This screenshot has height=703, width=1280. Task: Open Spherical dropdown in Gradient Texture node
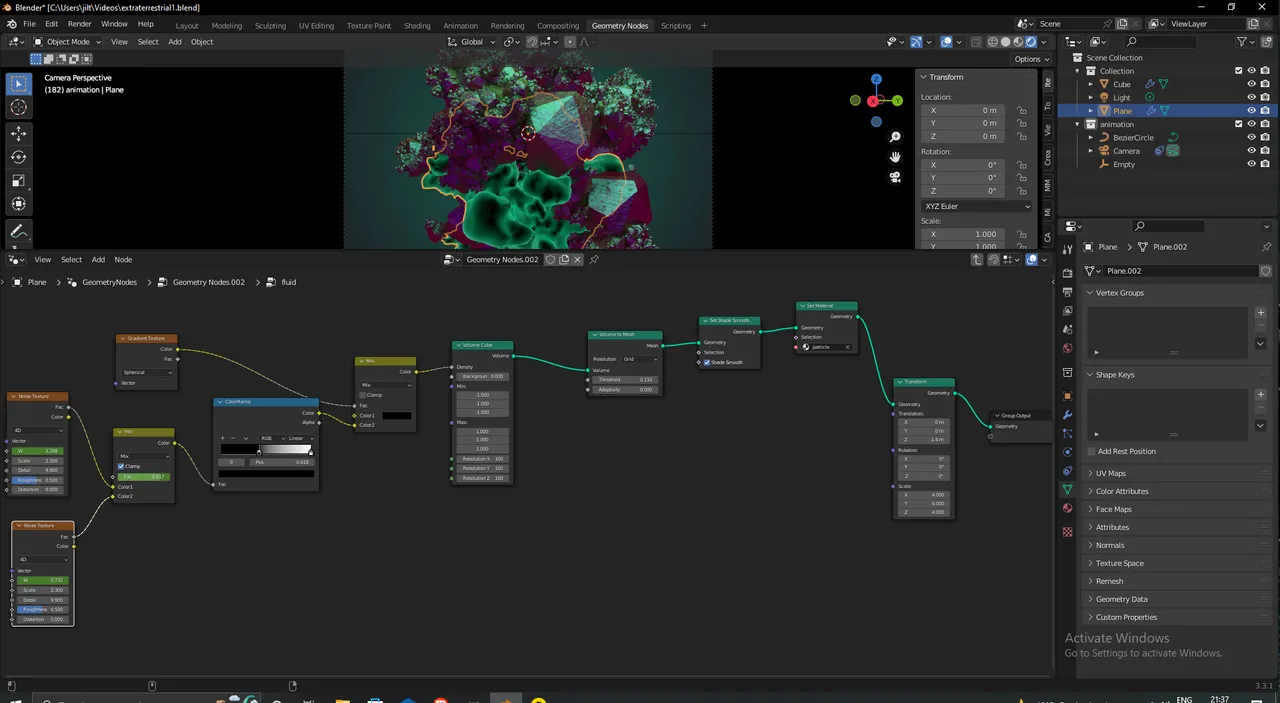(x=148, y=372)
